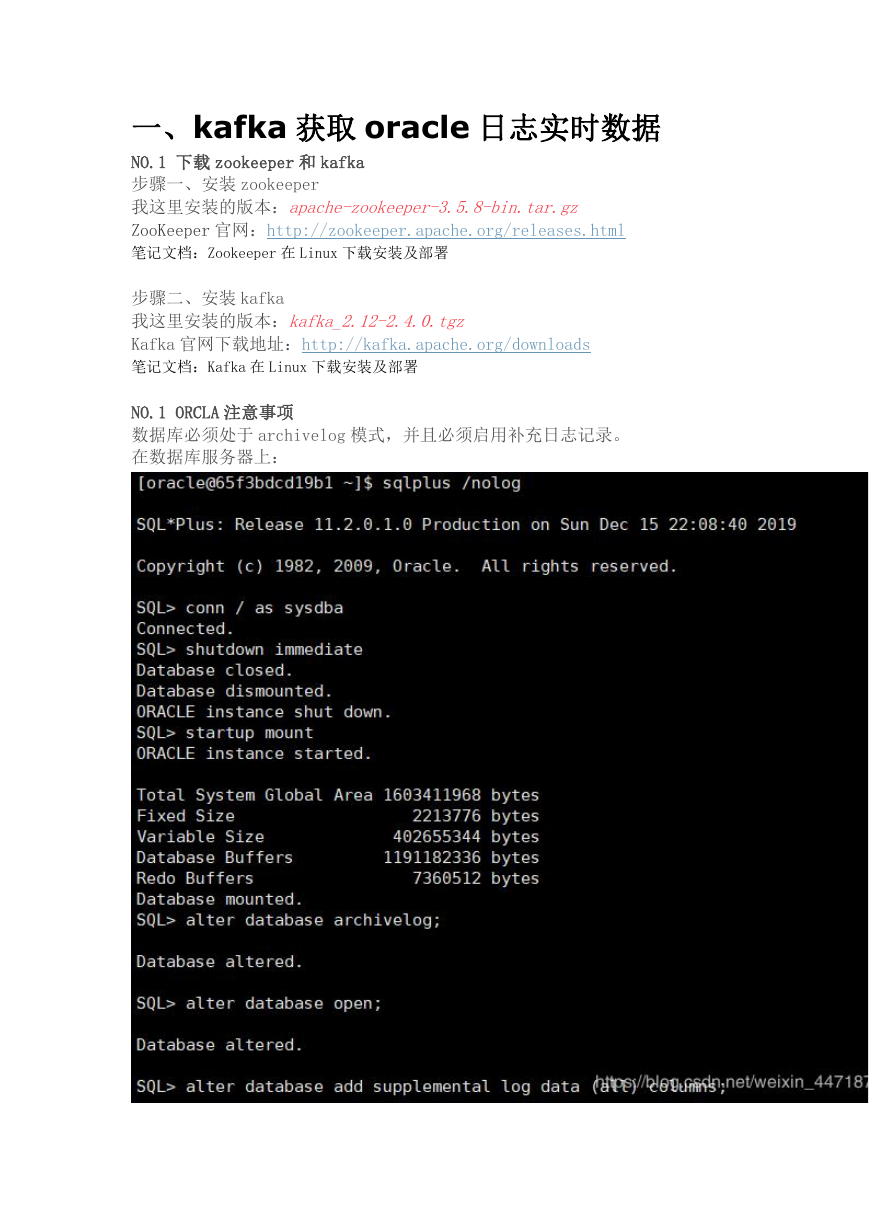The image size is (869, 1228).
Task: Click the 'startup mount' command in terminal
Action: pyautogui.click(x=225, y=733)
